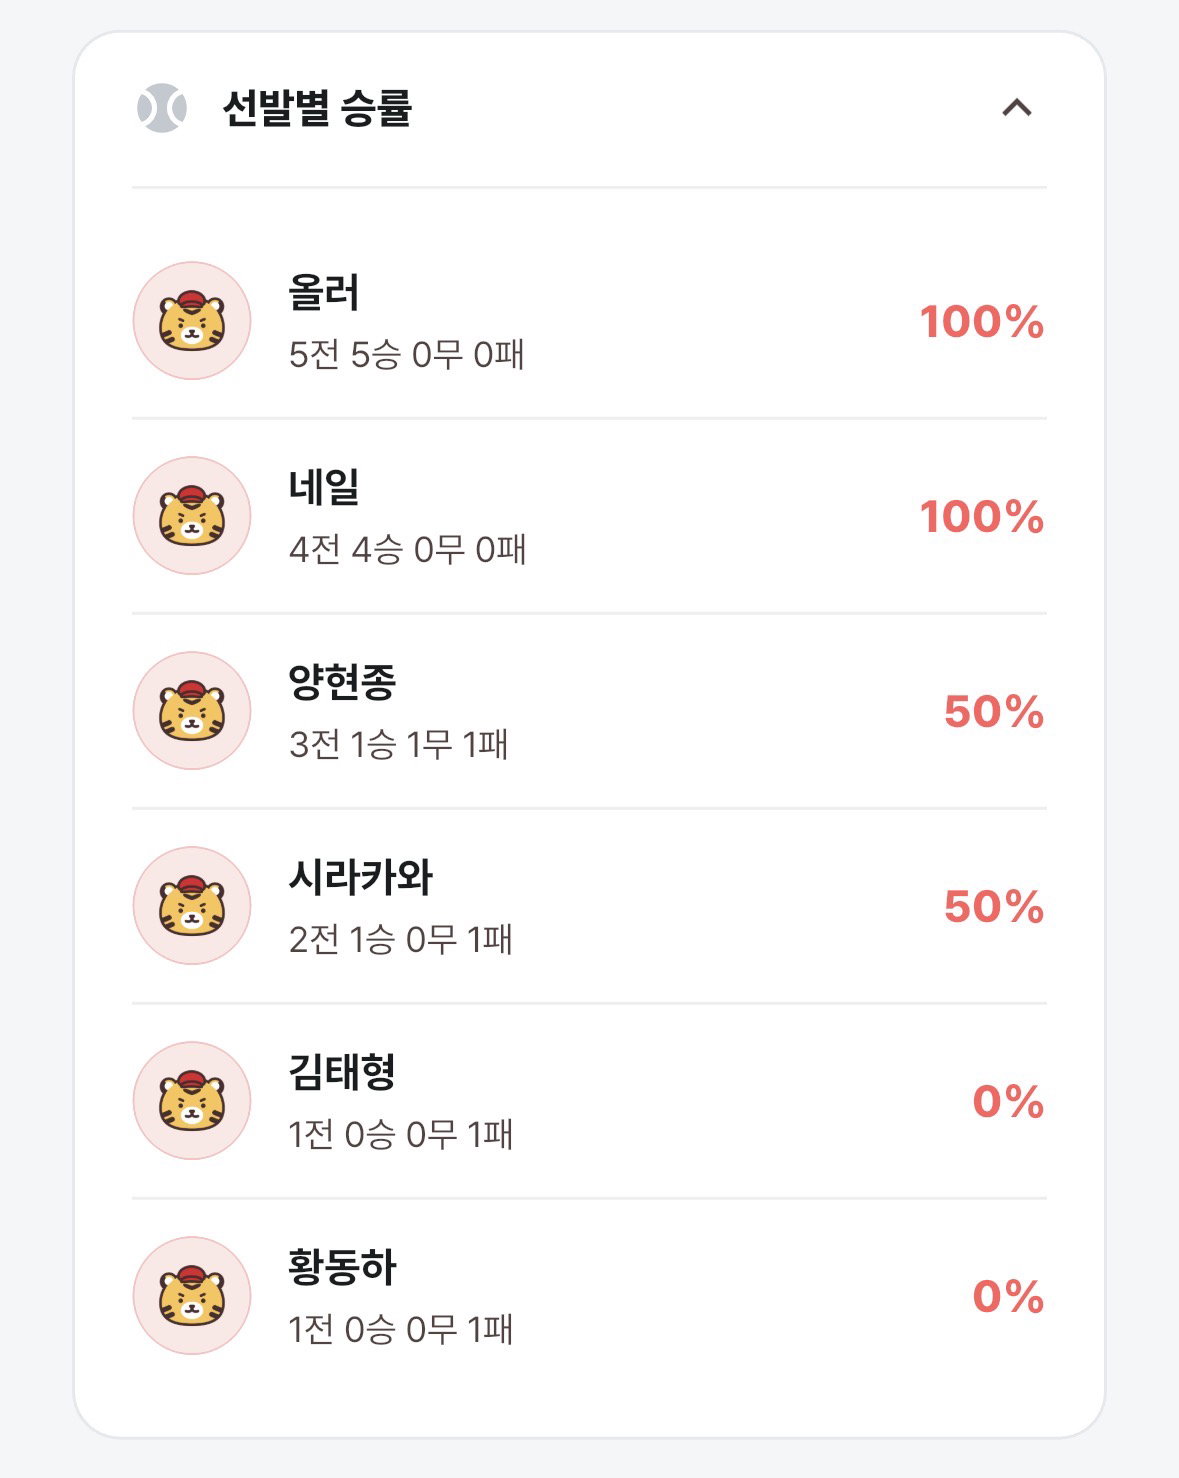Click the tiger avatar for 김태형
1179x1478 pixels.
click(192, 1101)
